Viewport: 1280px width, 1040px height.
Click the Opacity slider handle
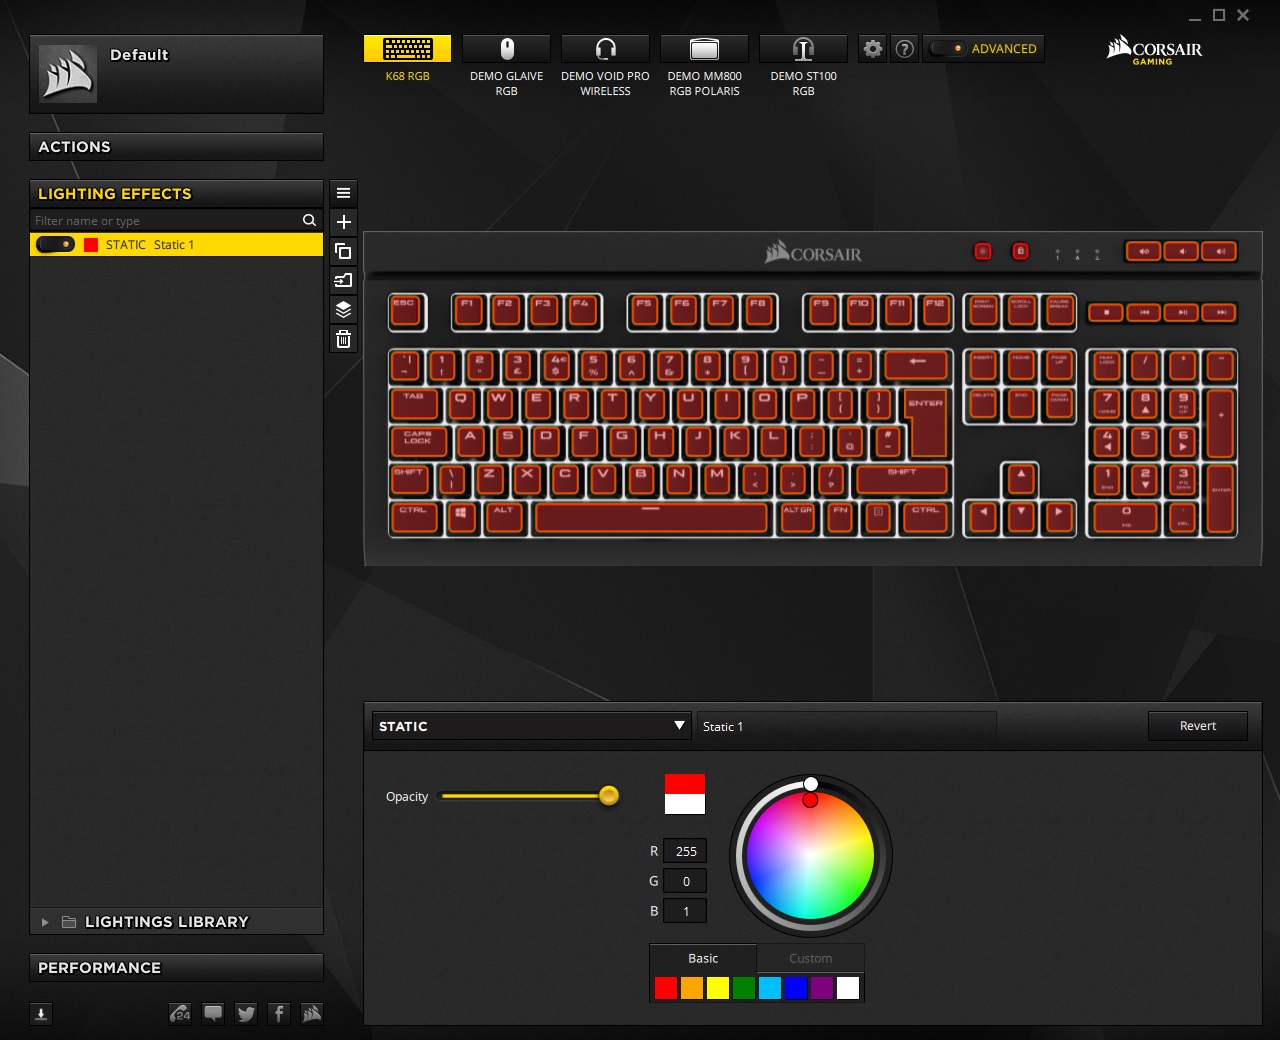609,796
